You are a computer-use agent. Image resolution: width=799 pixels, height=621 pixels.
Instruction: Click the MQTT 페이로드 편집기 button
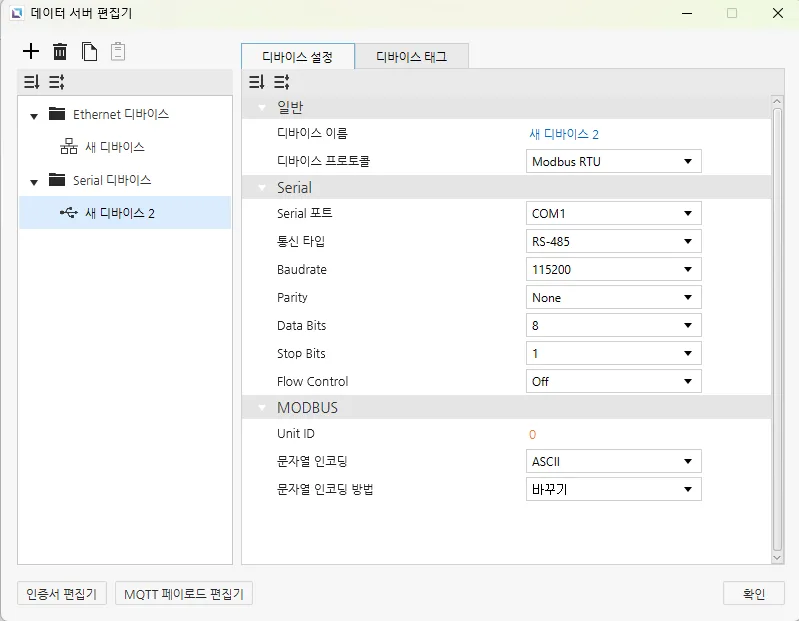point(184,594)
